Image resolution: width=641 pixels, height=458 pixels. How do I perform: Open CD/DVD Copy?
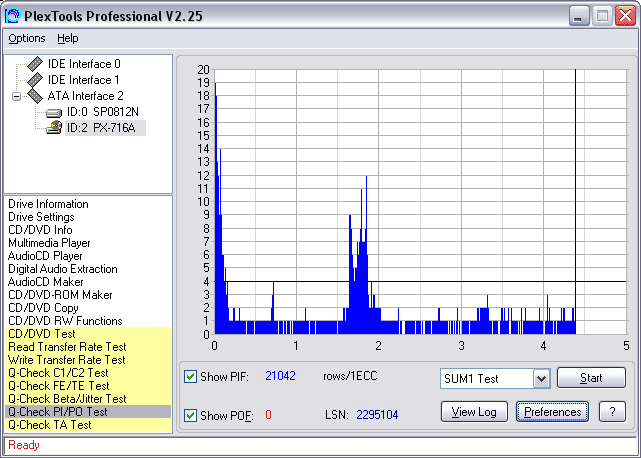coord(43,308)
